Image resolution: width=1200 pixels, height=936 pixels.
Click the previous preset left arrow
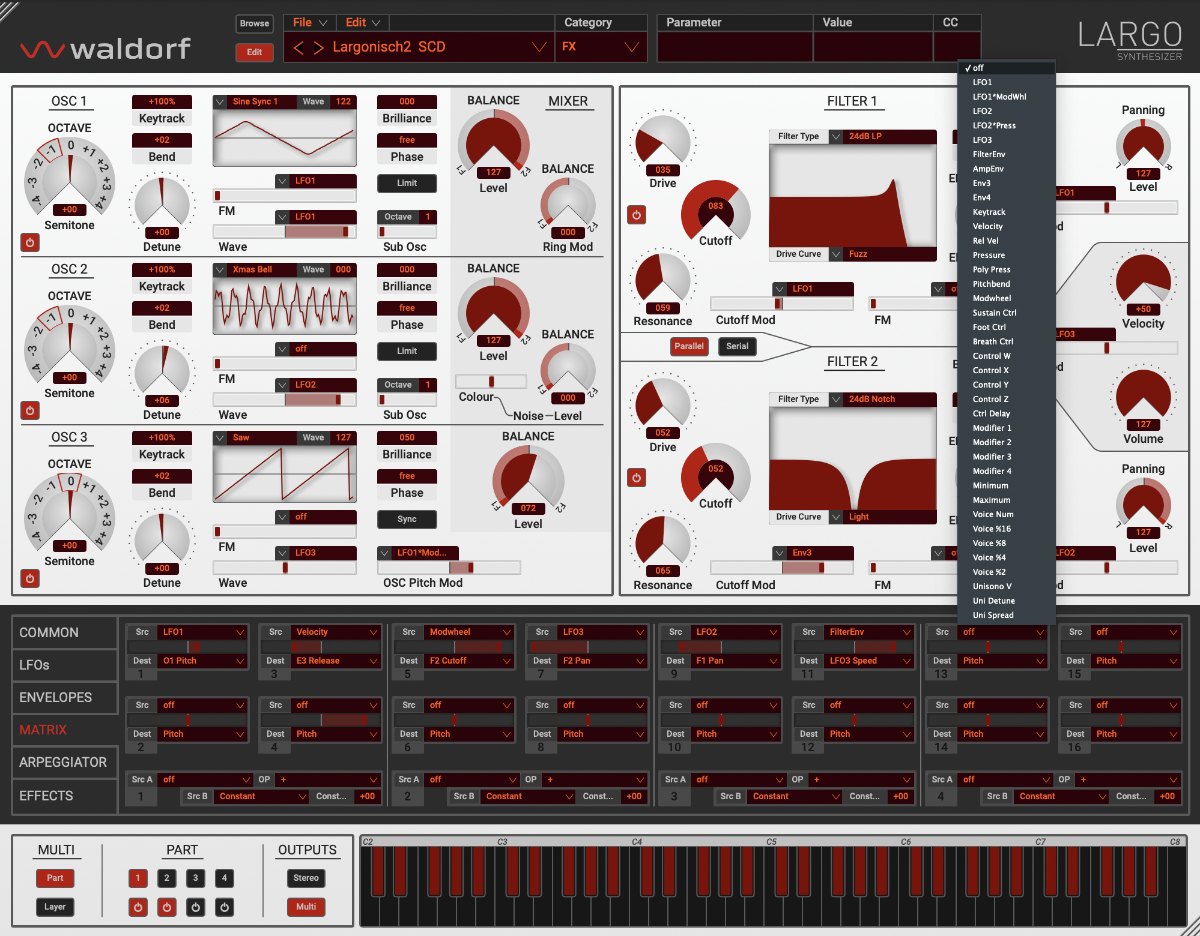tap(297, 47)
